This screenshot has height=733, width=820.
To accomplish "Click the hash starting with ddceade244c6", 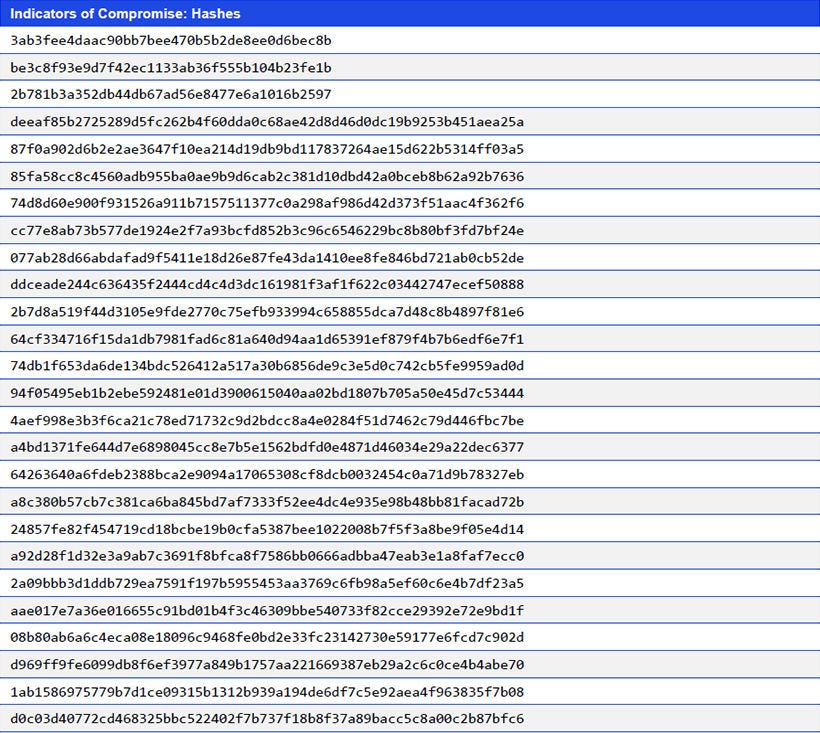I will pyautogui.click(x=267, y=284).
